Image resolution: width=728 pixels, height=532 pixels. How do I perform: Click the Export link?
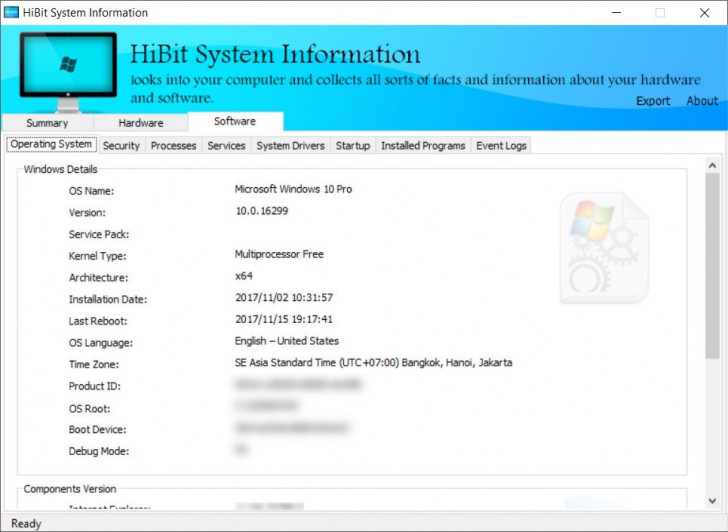point(653,101)
